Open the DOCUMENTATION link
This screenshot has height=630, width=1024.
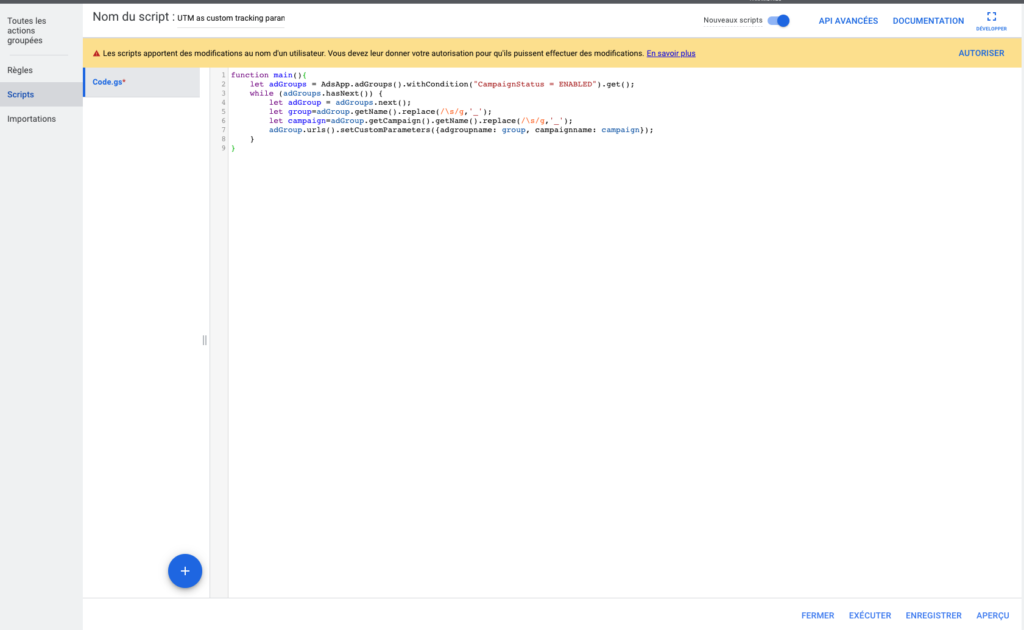pyautogui.click(x=928, y=21)
